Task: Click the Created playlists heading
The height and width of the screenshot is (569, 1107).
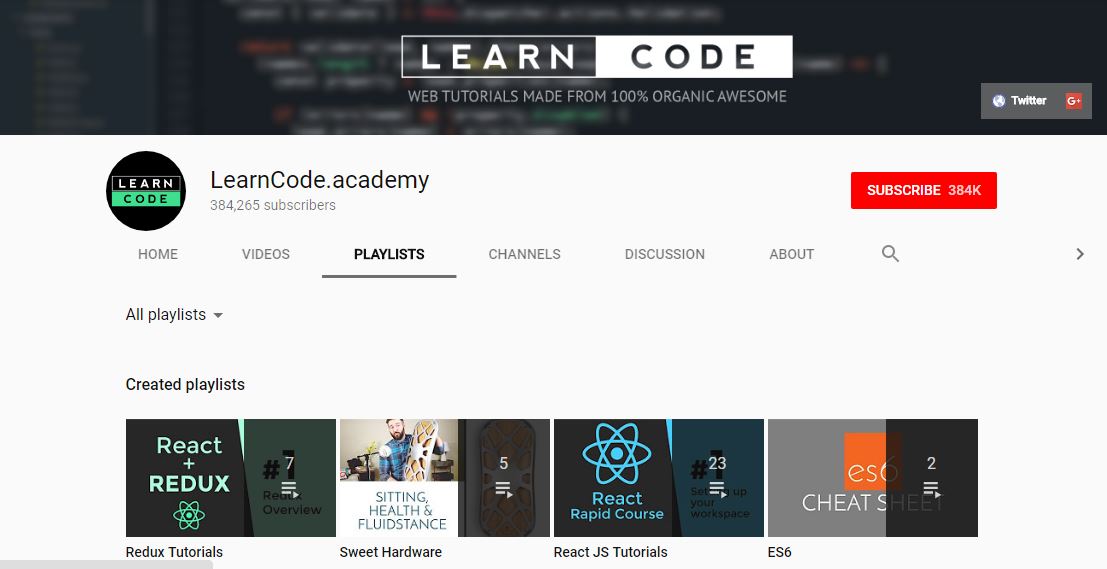Action: click(x=185, y=385)
